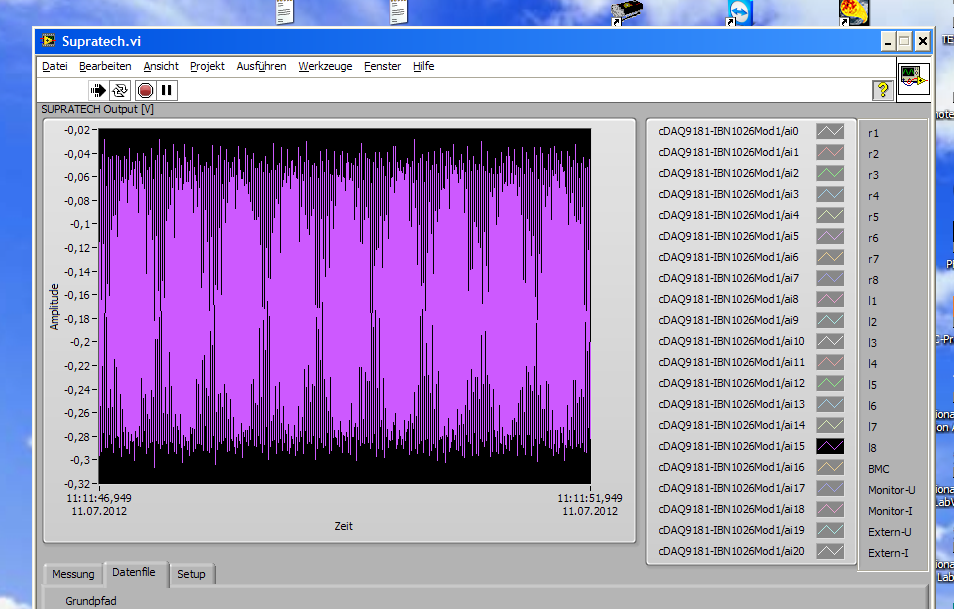Open the Projekt menu
The width and height of the screenshot is (954, 609).
pos(207,66)
